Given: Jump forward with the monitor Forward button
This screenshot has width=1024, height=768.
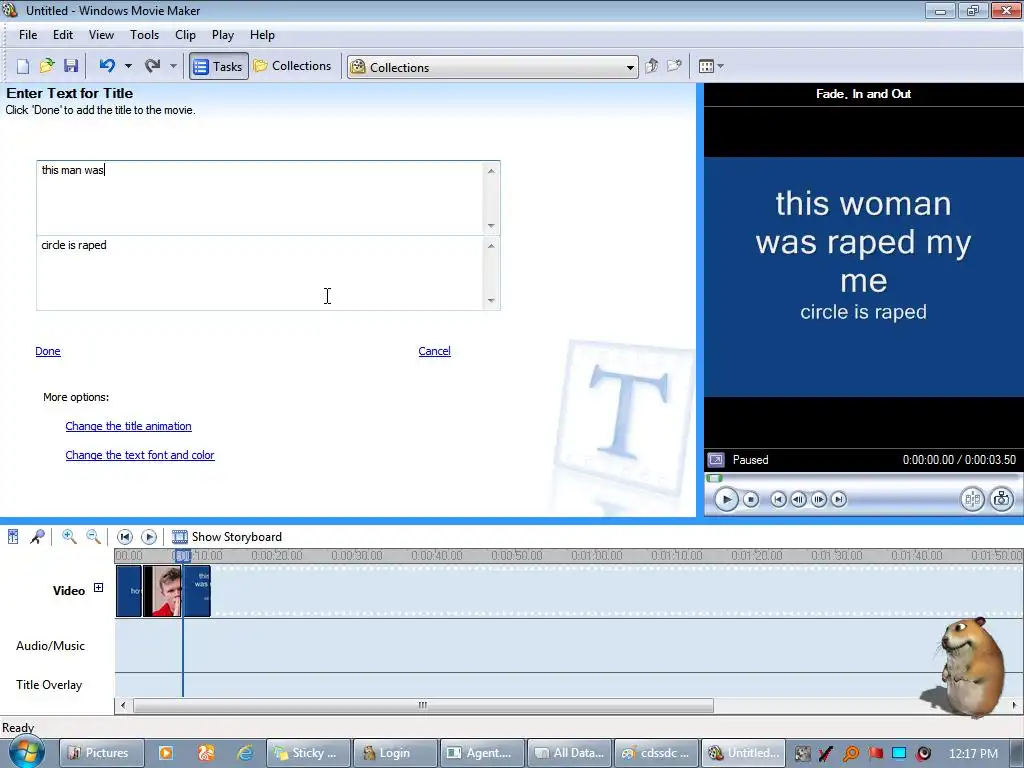Looking at the screenshot, I should click(839, 500).
